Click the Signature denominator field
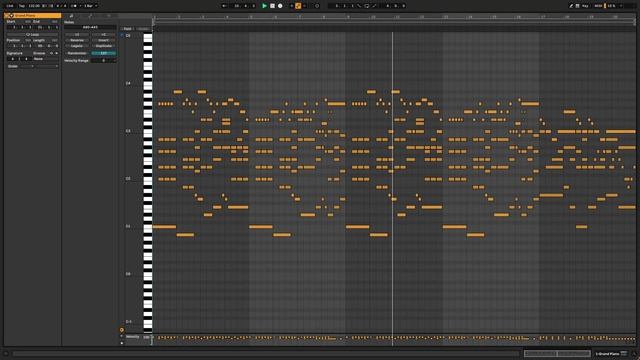 [26, 59]
